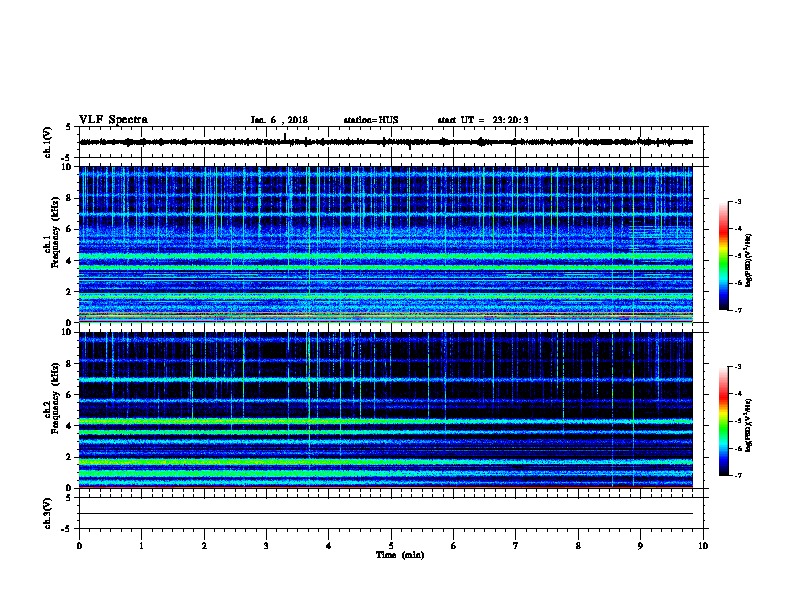Click the "station=HUS" header text

click(x=371, y=120)
